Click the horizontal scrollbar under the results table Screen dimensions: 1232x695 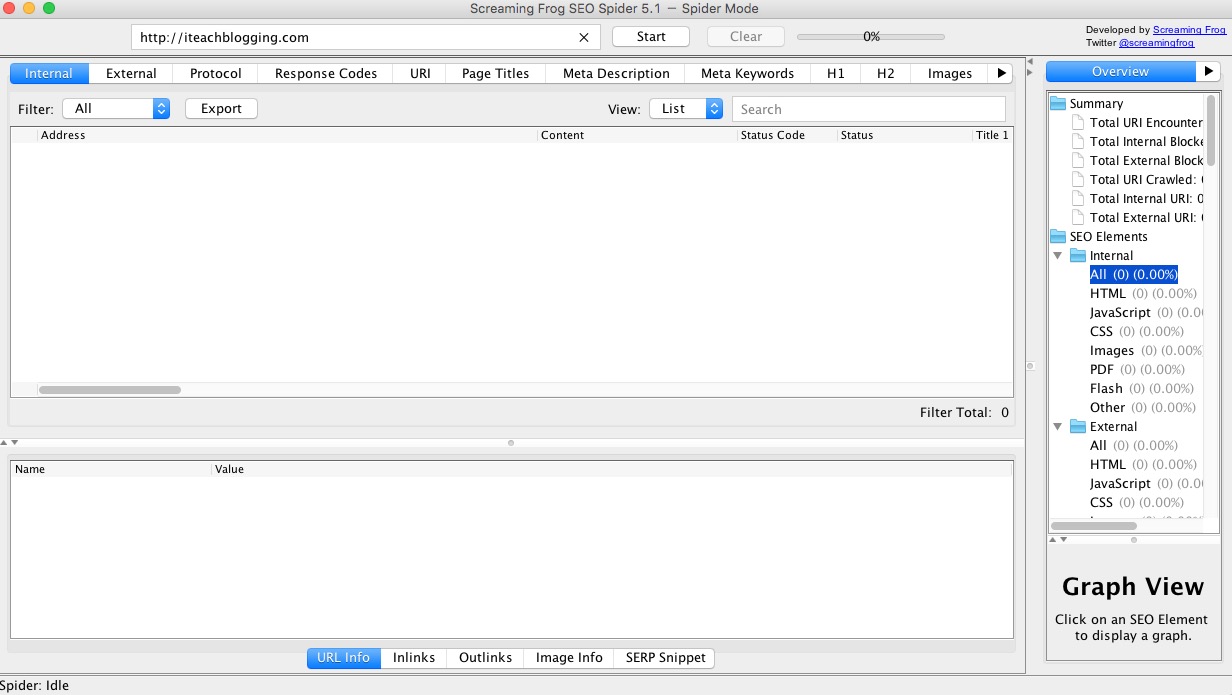(110, 390)
